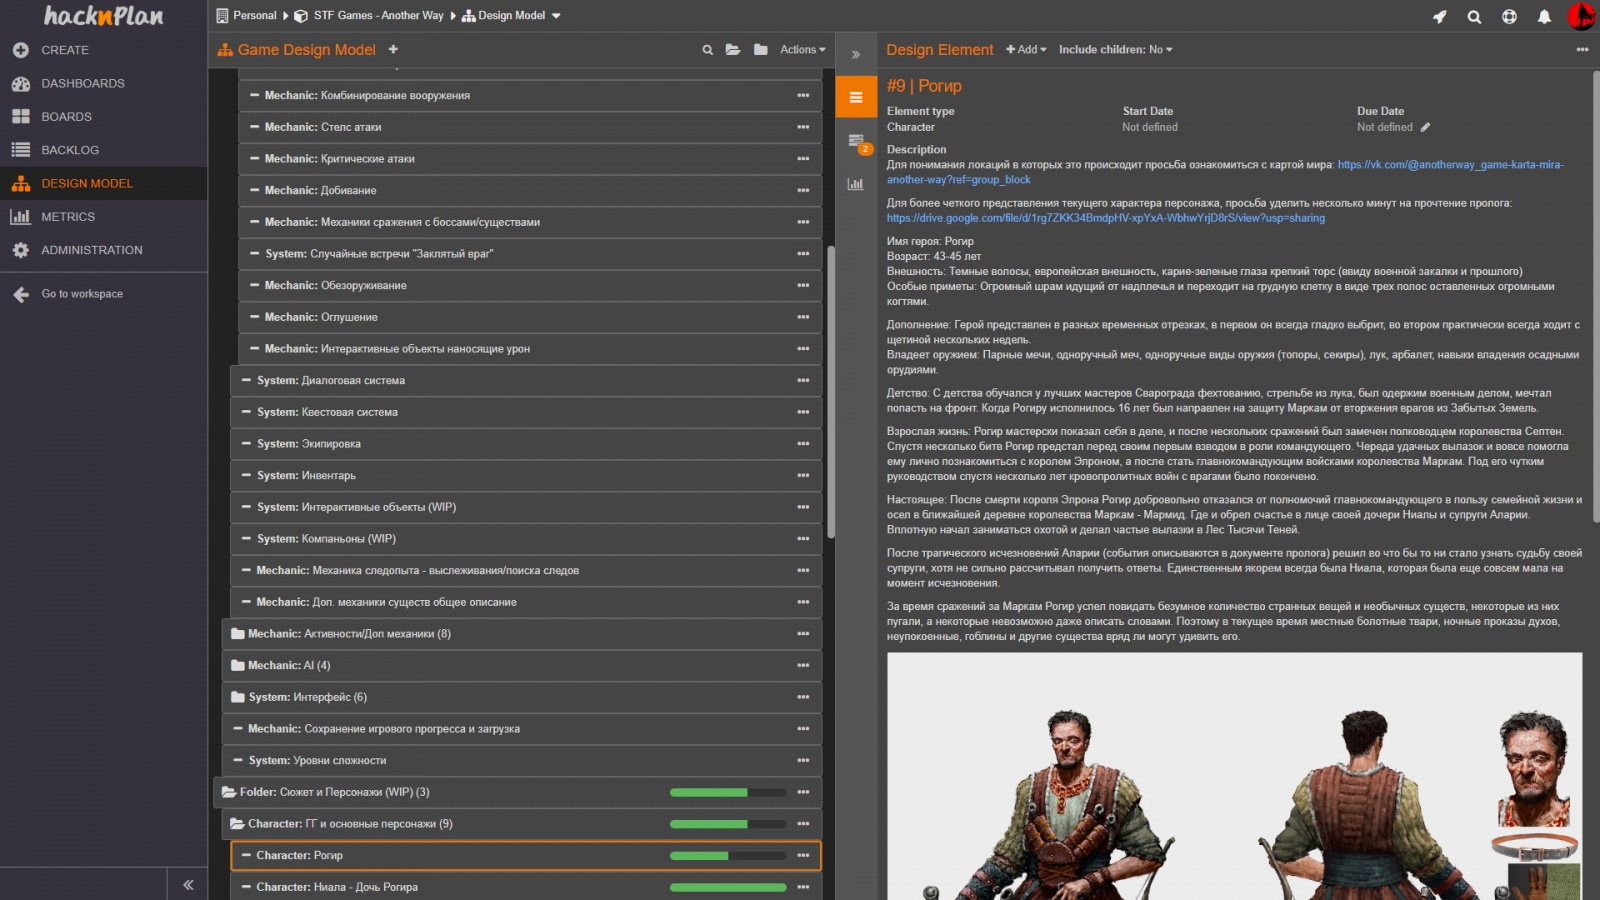Screen dimensions: 1600x900
Task: Open options for Mechanic: Стелс атаки
Action: pyautogui.click(x=803, y=128)
